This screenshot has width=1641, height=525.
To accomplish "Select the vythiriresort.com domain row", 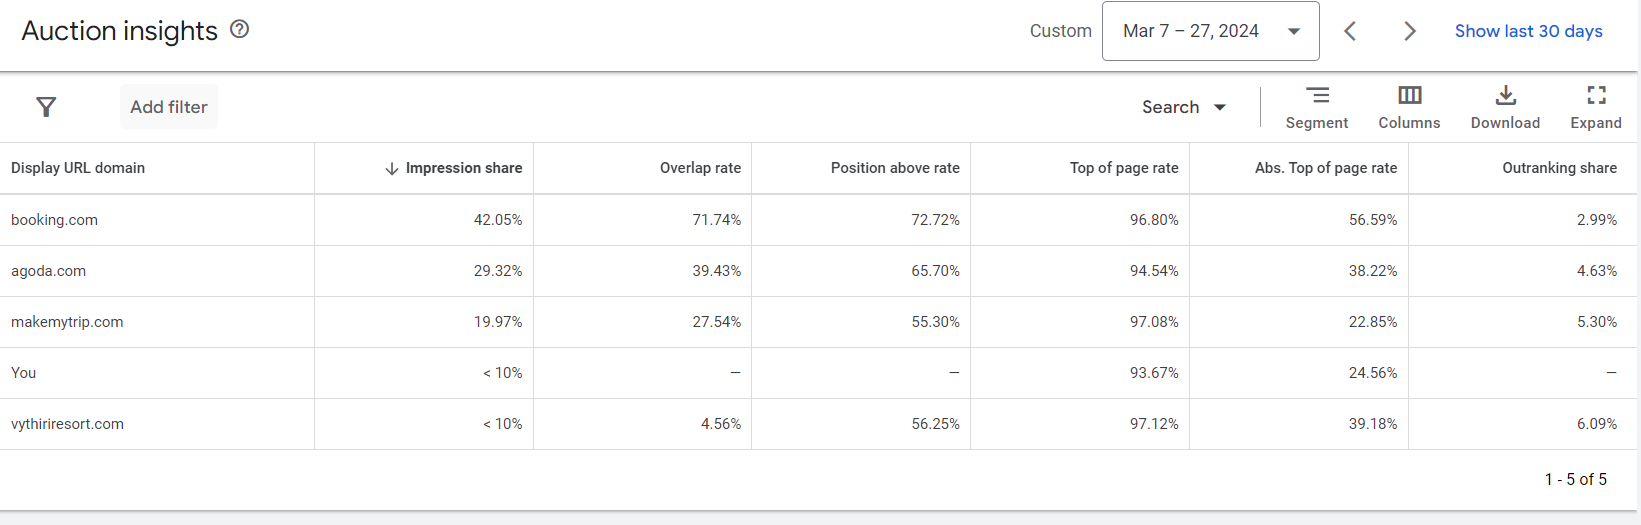I will pos(68,424).
